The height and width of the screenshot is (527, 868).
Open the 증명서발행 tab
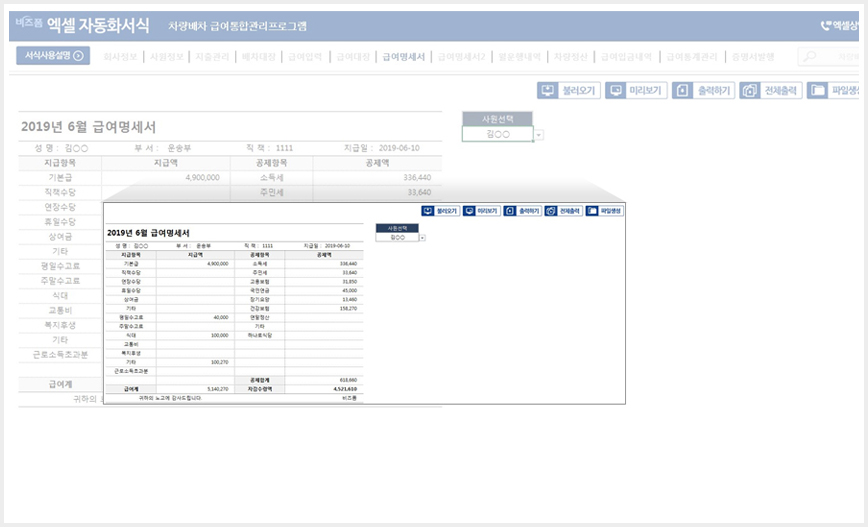tap(753, 56)
